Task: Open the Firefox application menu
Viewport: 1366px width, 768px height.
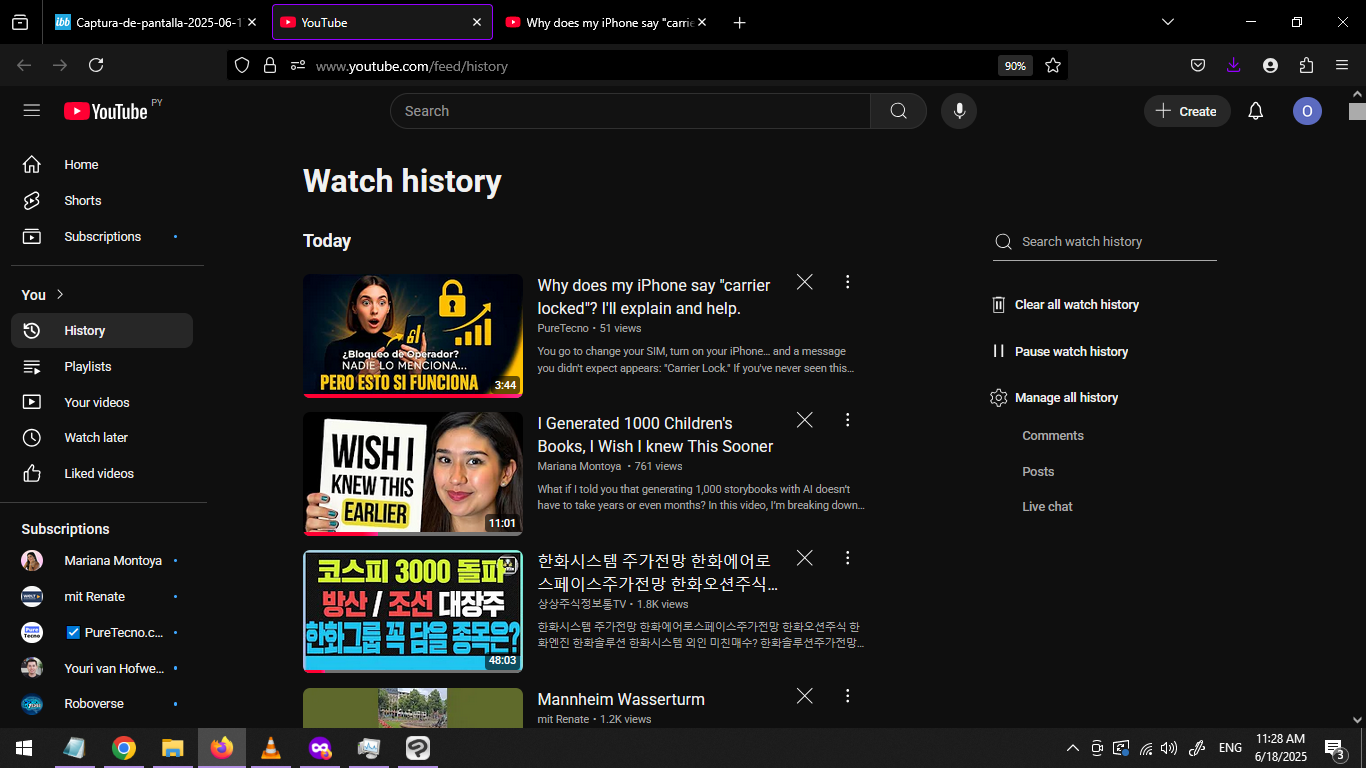Action: [1342, 65]
